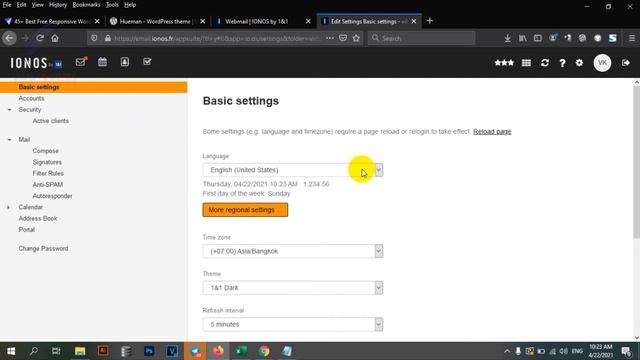The image size is (640, 360).
Task: Open the Time zone dropdown
Action: (x=293, y=251)
